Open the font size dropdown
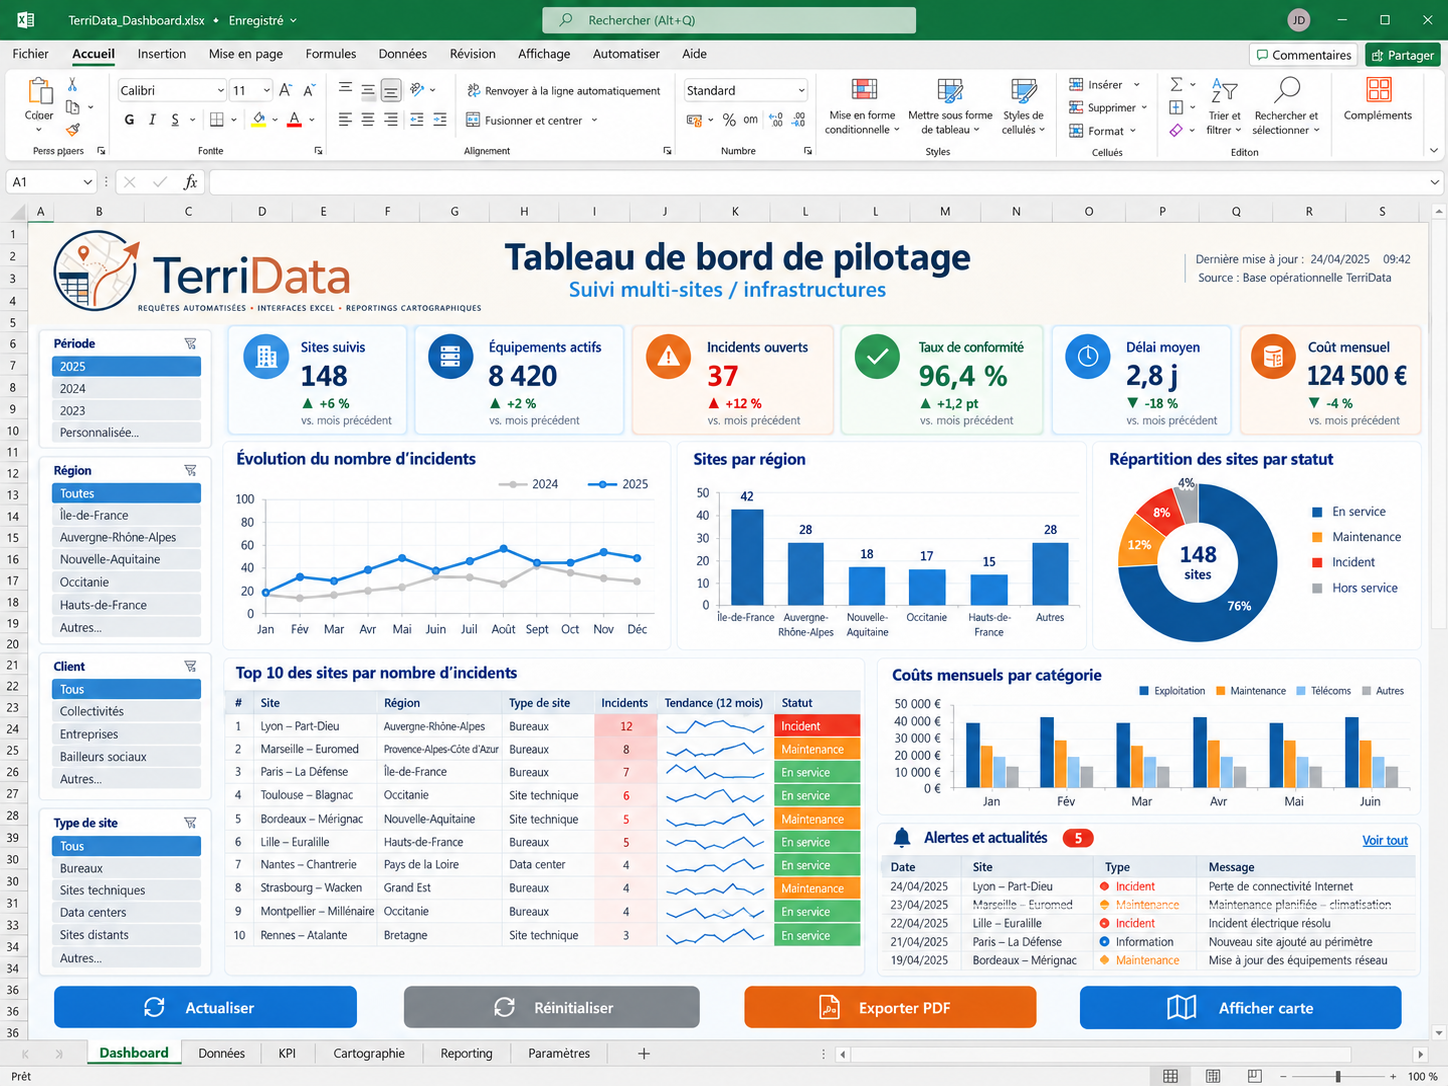Image resolution: width=1448 pixels, height=1086 pixels. [266, 90]
